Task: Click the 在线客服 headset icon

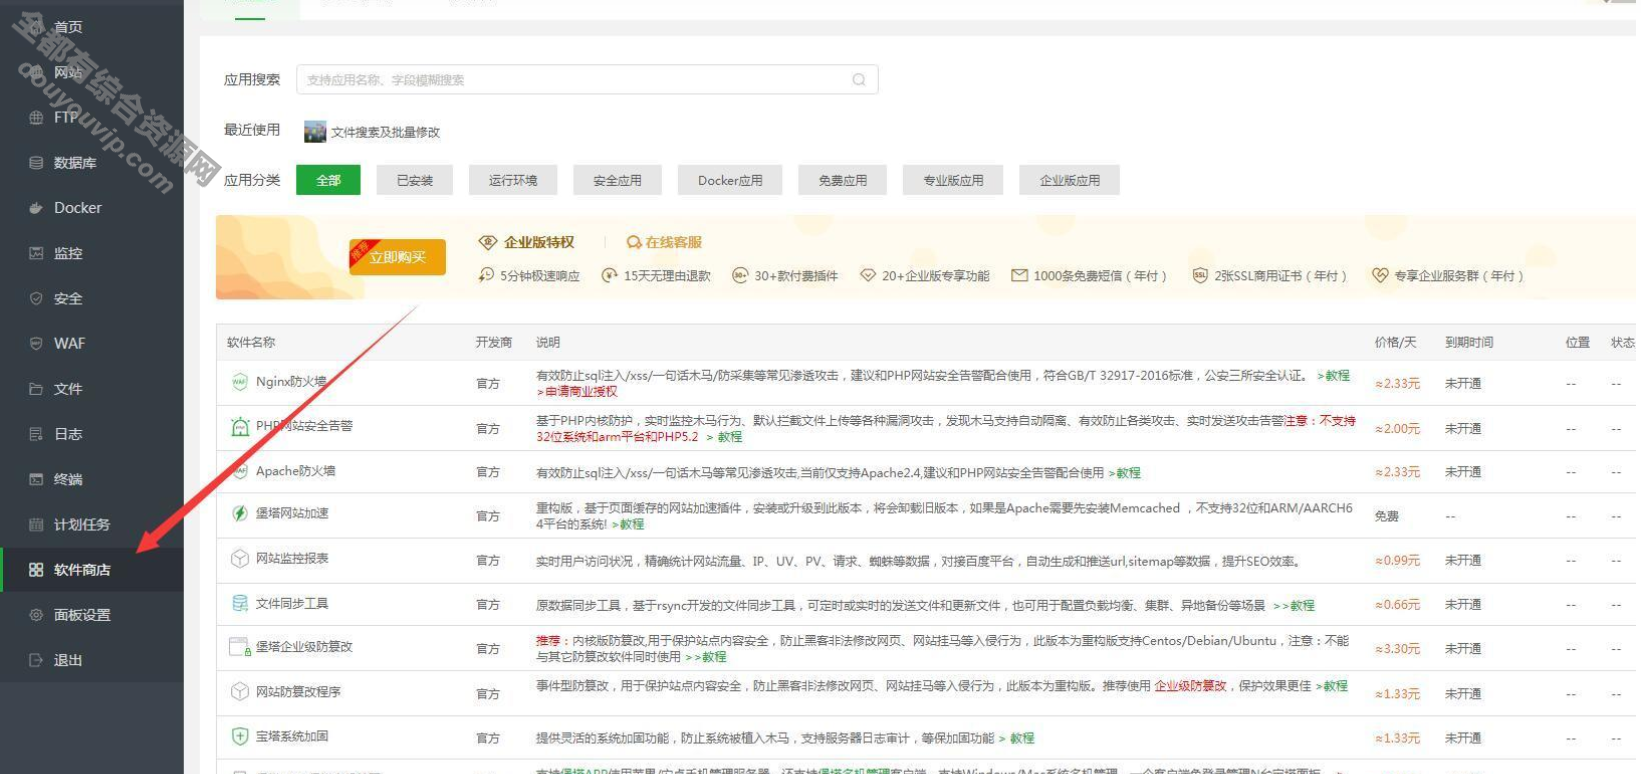Action: click(x=634, y=242)
